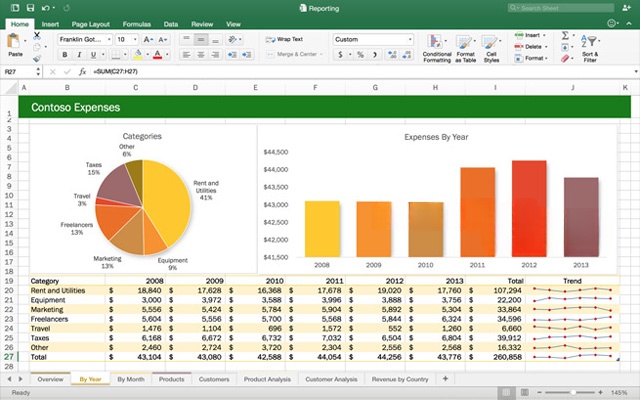The width and height of the screenshot is (640, 400).
Task: Open the Data ribbon tab
Action: tap(171, 24)
